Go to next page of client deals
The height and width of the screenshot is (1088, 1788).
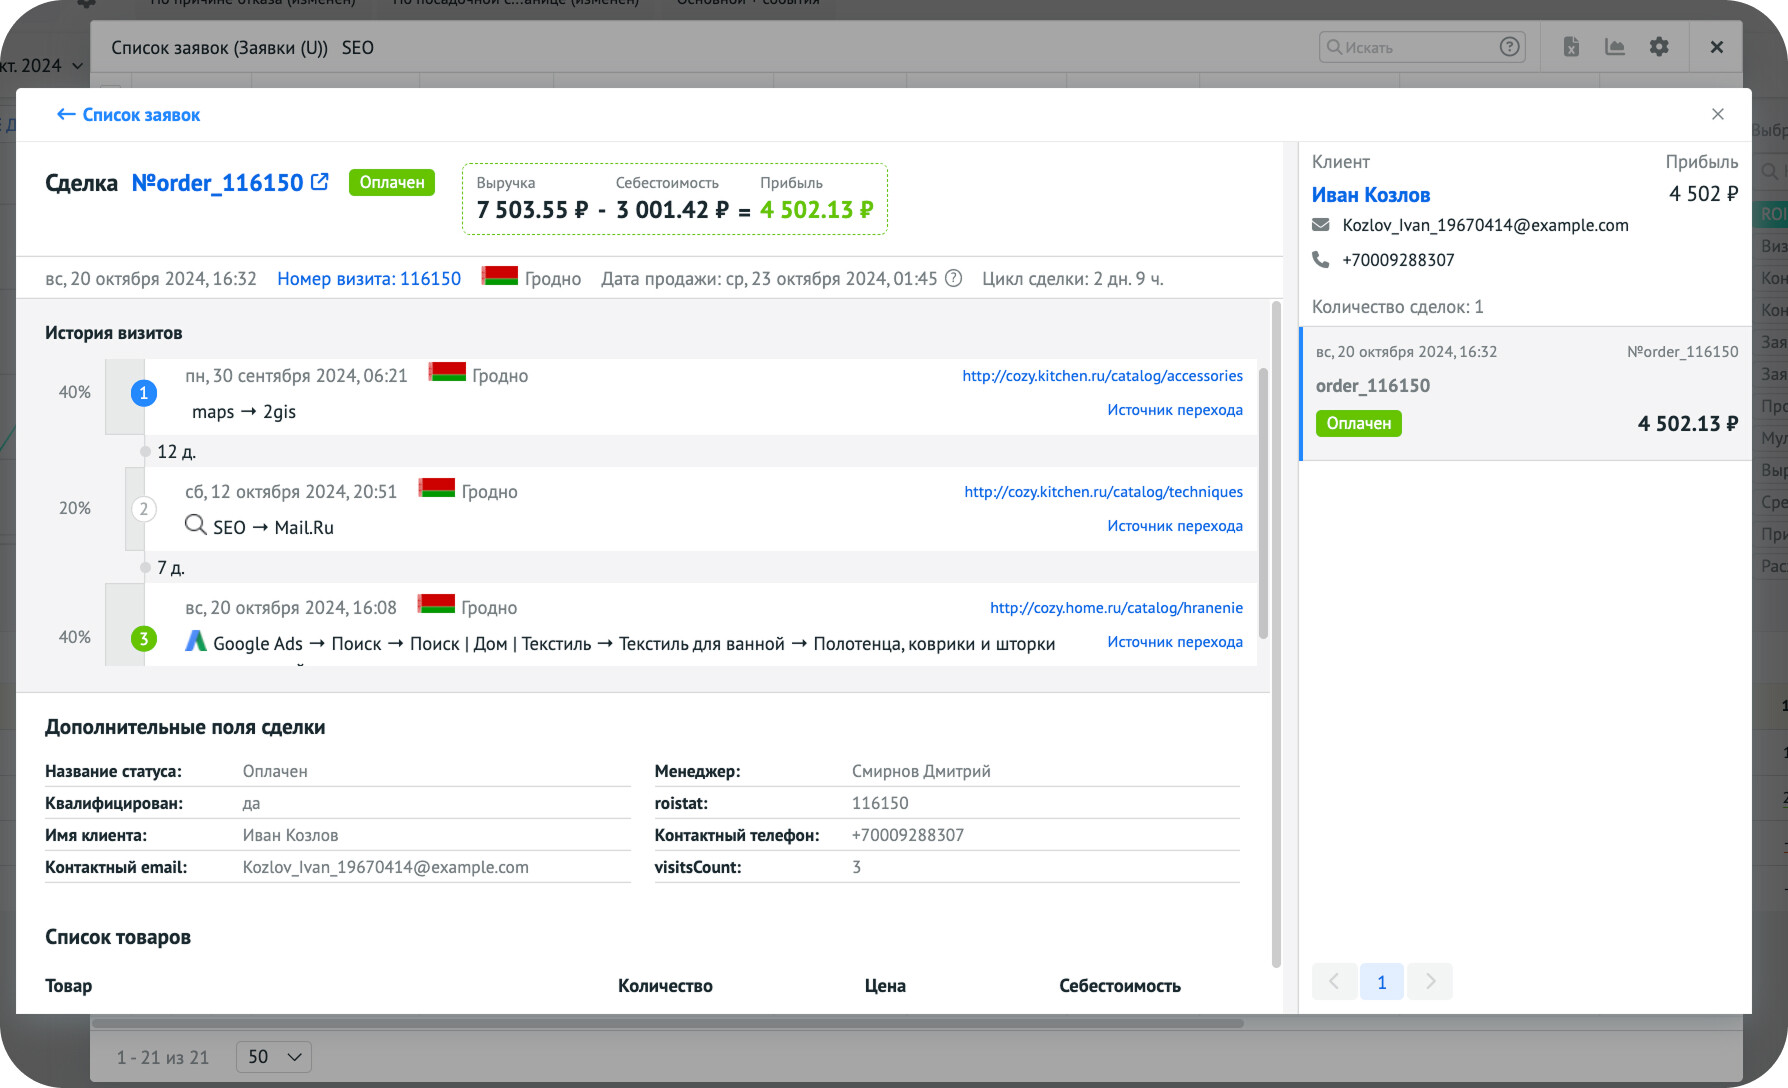point(1430,982)
